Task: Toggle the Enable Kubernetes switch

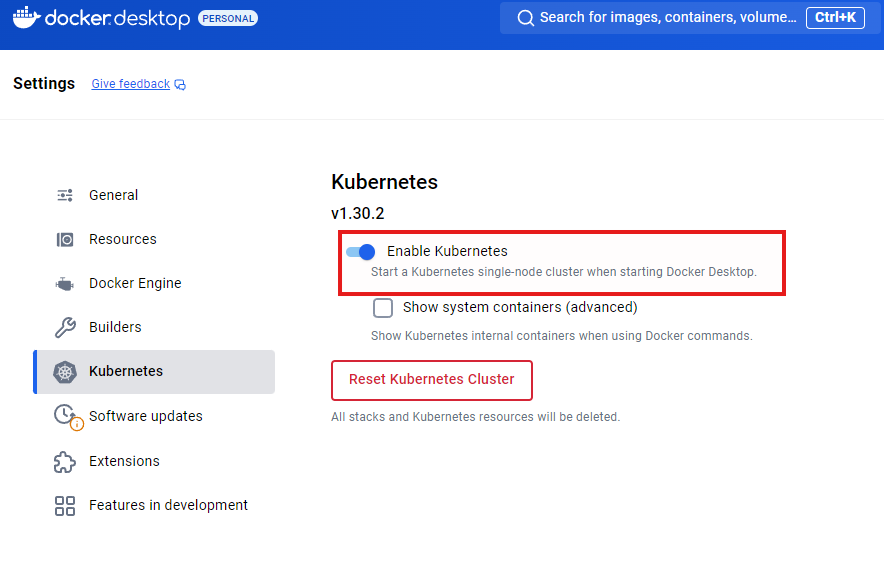Action: (361, 251)
